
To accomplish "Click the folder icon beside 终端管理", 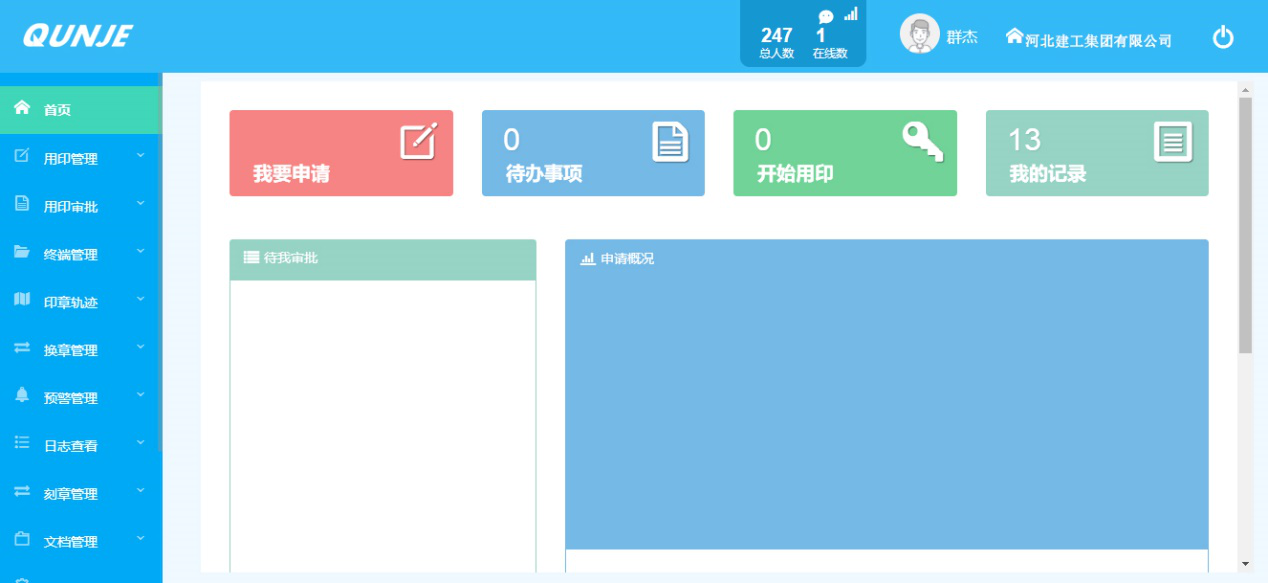I will pyautogui.click(x=22, y=251).
